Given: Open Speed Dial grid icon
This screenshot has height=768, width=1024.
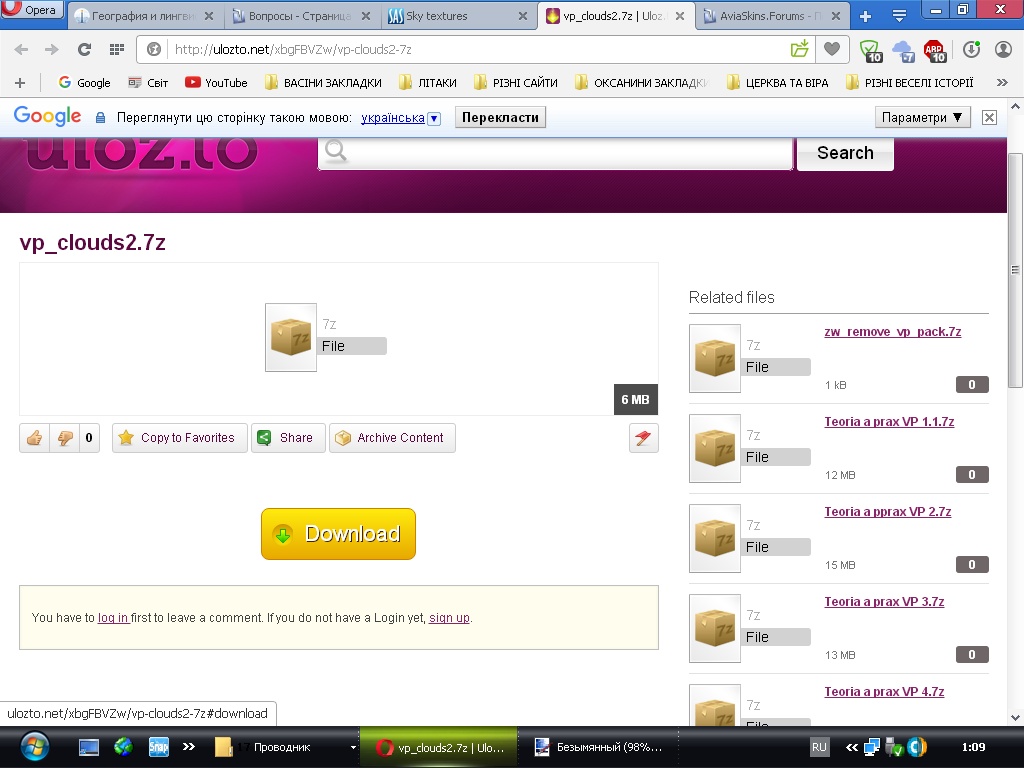Looking at the screenshot, I should 117,49.
